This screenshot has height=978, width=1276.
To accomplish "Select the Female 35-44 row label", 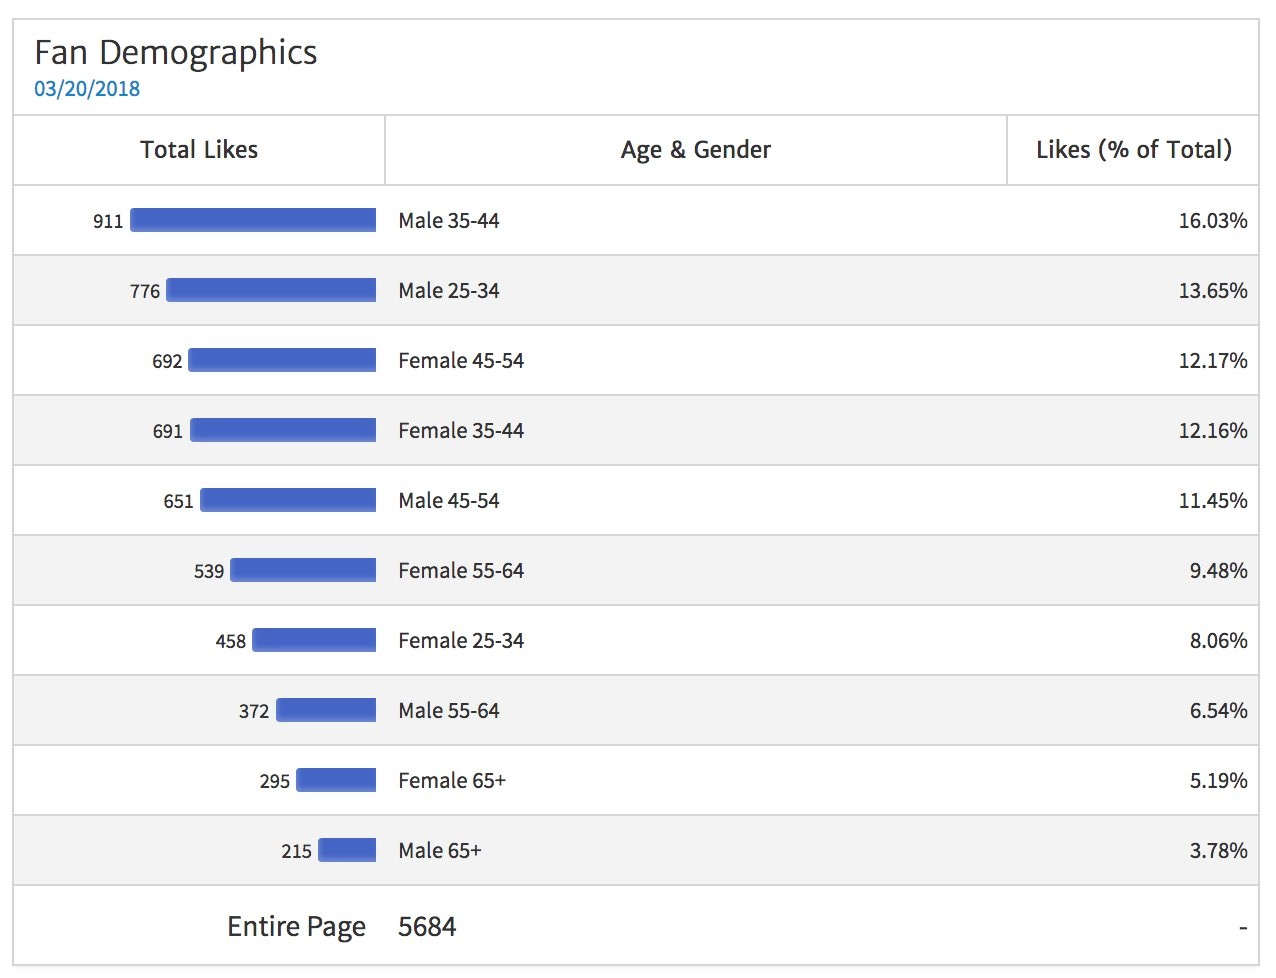I will [460, 431].
